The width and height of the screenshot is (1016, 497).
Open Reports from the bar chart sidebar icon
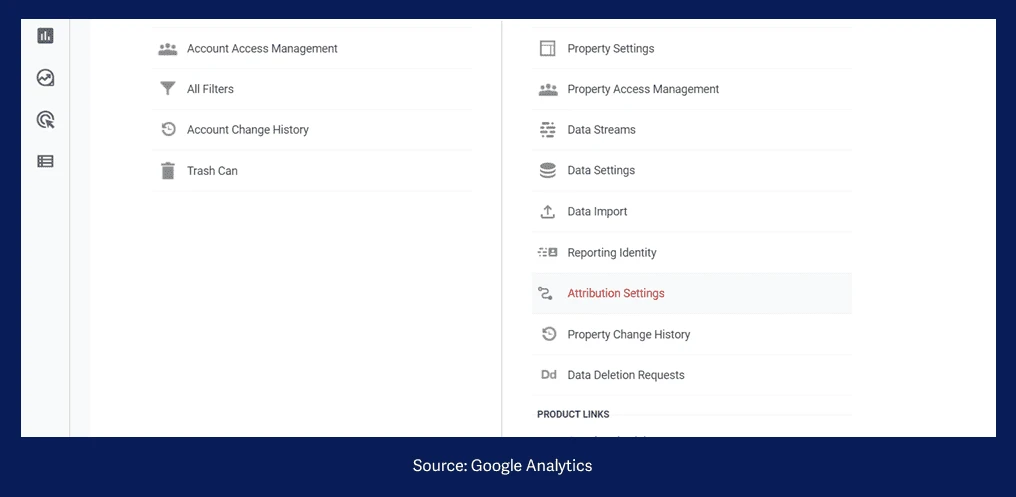[45, 36]
